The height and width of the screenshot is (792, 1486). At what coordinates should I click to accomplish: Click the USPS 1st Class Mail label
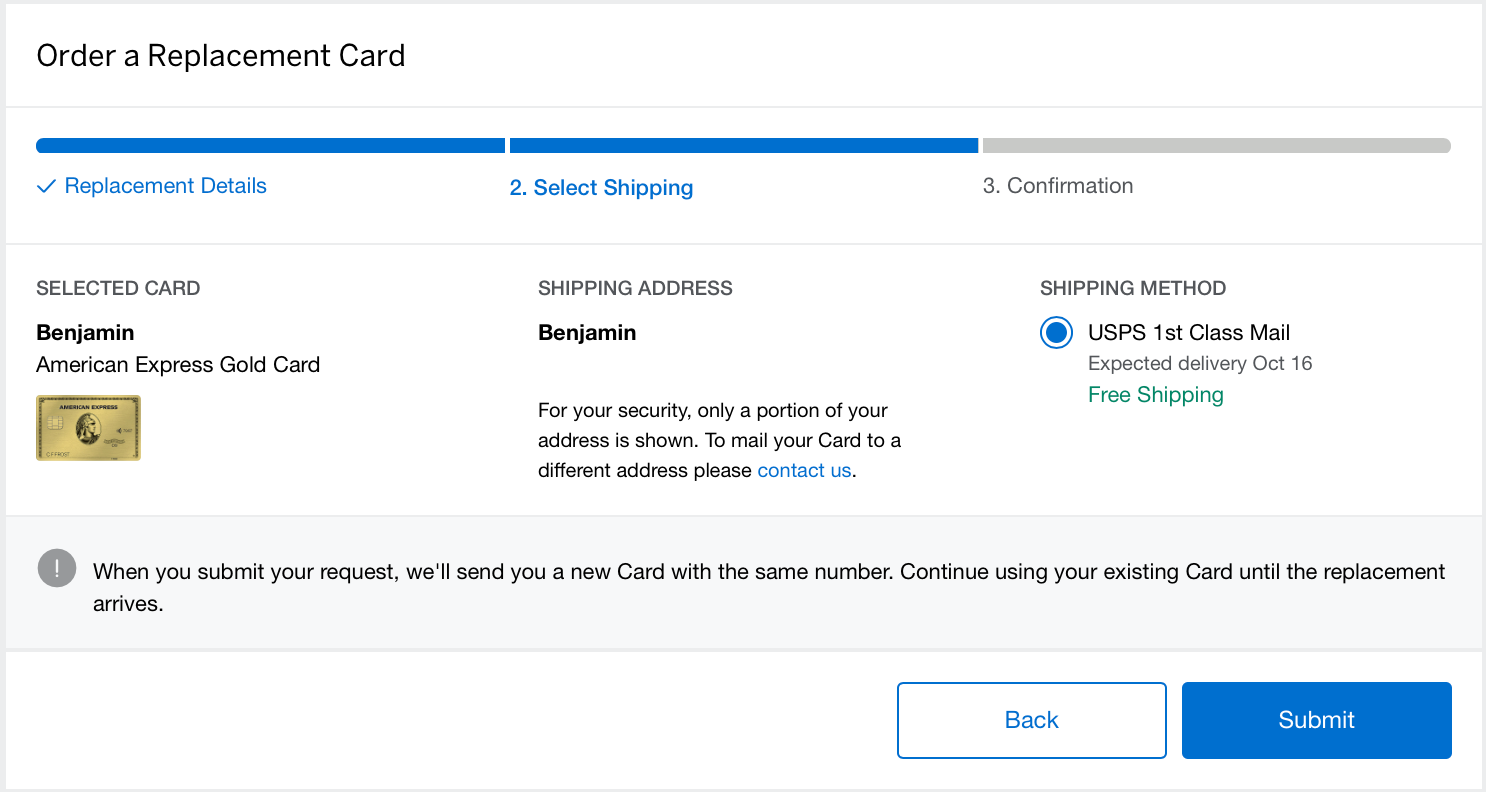point(1189,333)
